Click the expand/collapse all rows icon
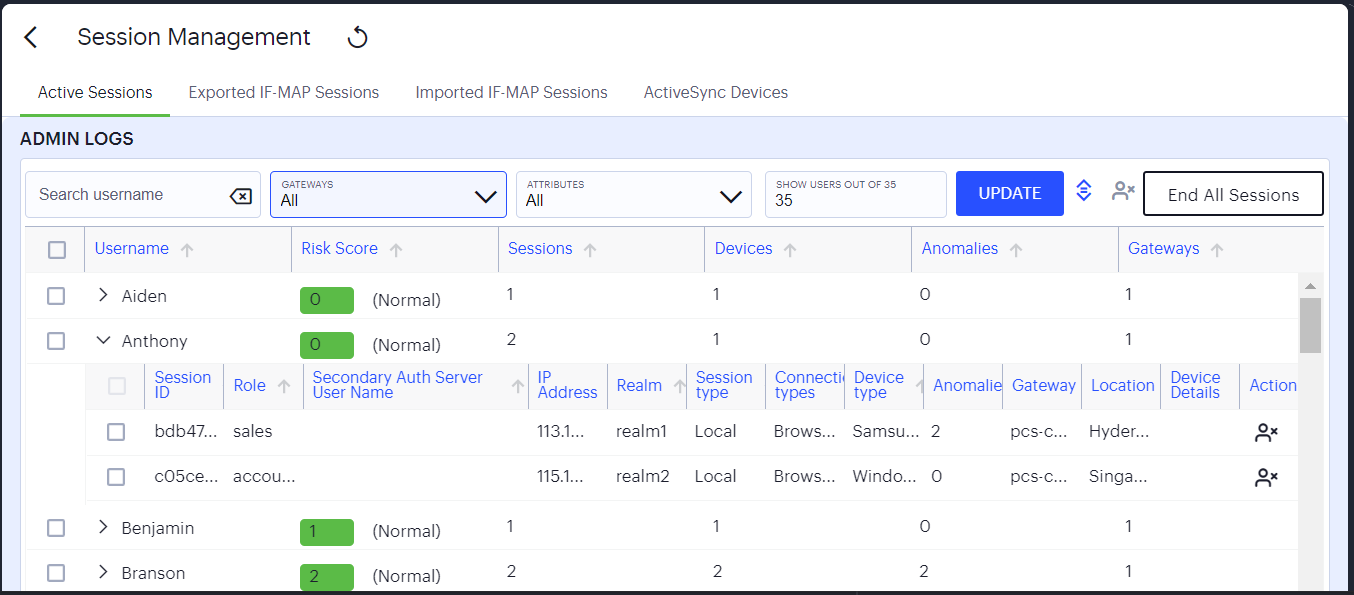Viewport: 1354px width, 595px height. pos(1083,190)
